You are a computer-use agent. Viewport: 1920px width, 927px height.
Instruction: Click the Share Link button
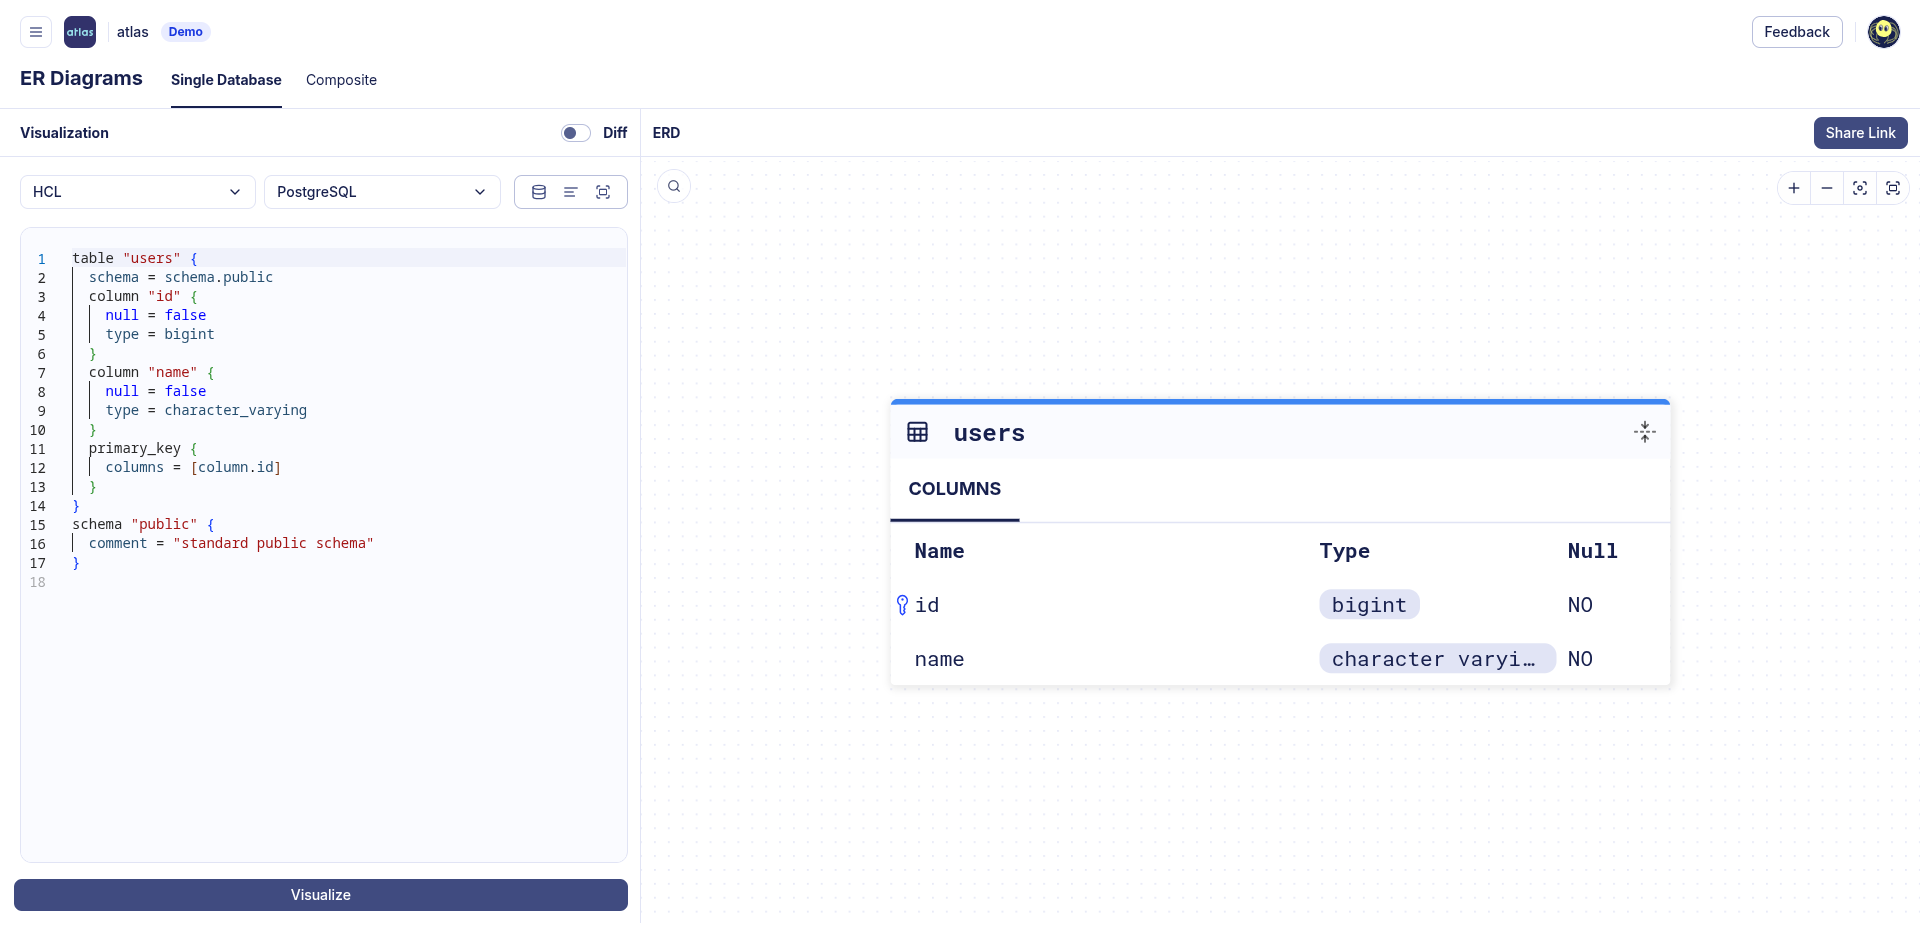1860,133
